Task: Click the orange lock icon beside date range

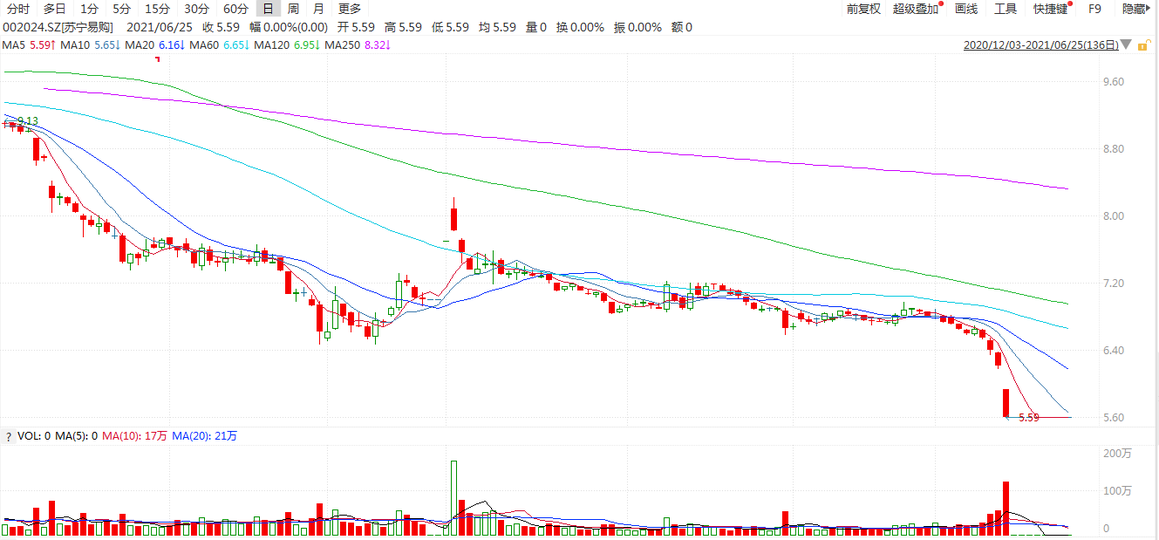Action: (x=1145, y=46)
